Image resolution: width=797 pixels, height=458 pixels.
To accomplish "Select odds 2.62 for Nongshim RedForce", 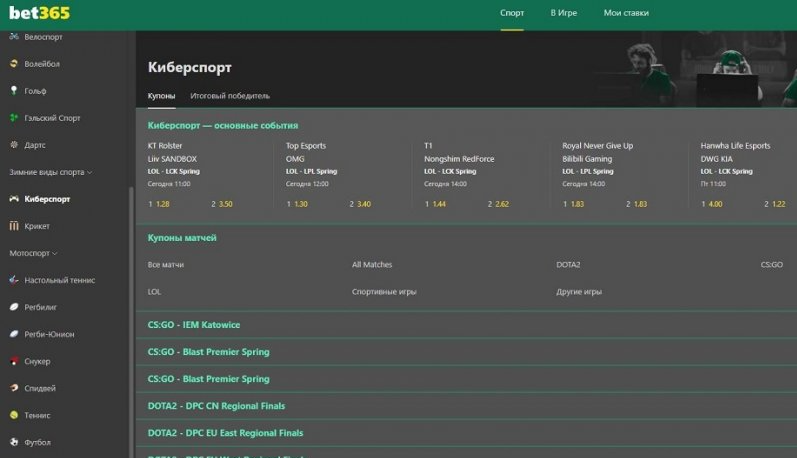I will pos(499,204).
